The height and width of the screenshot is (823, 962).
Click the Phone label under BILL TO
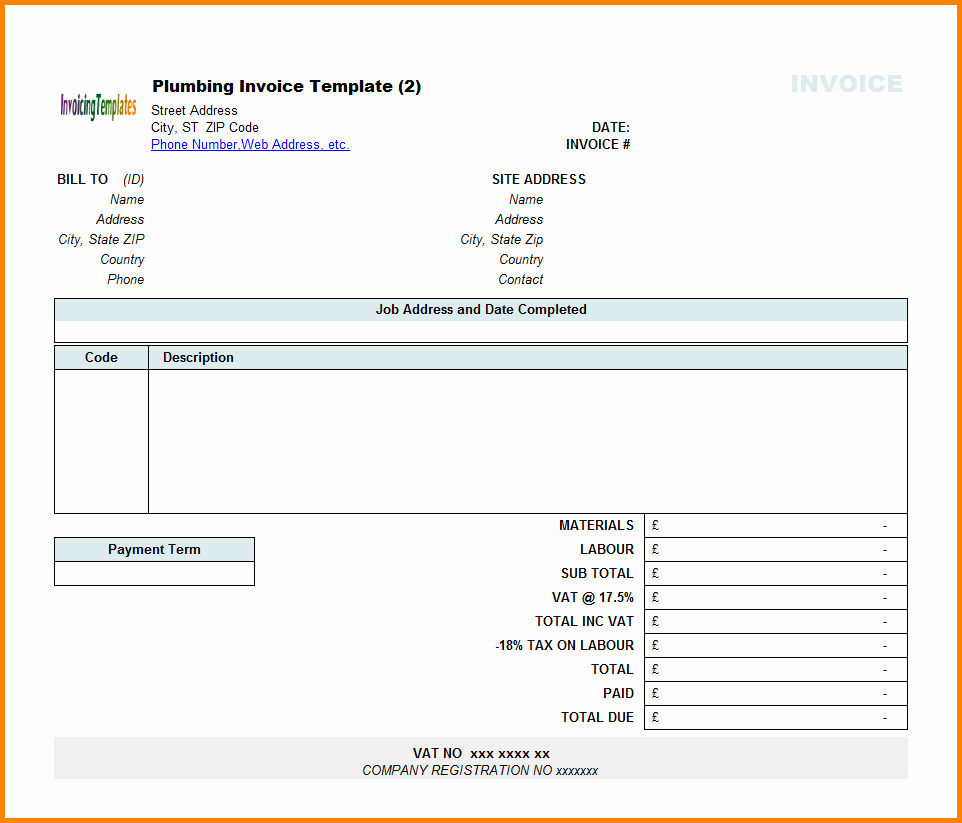126,279
